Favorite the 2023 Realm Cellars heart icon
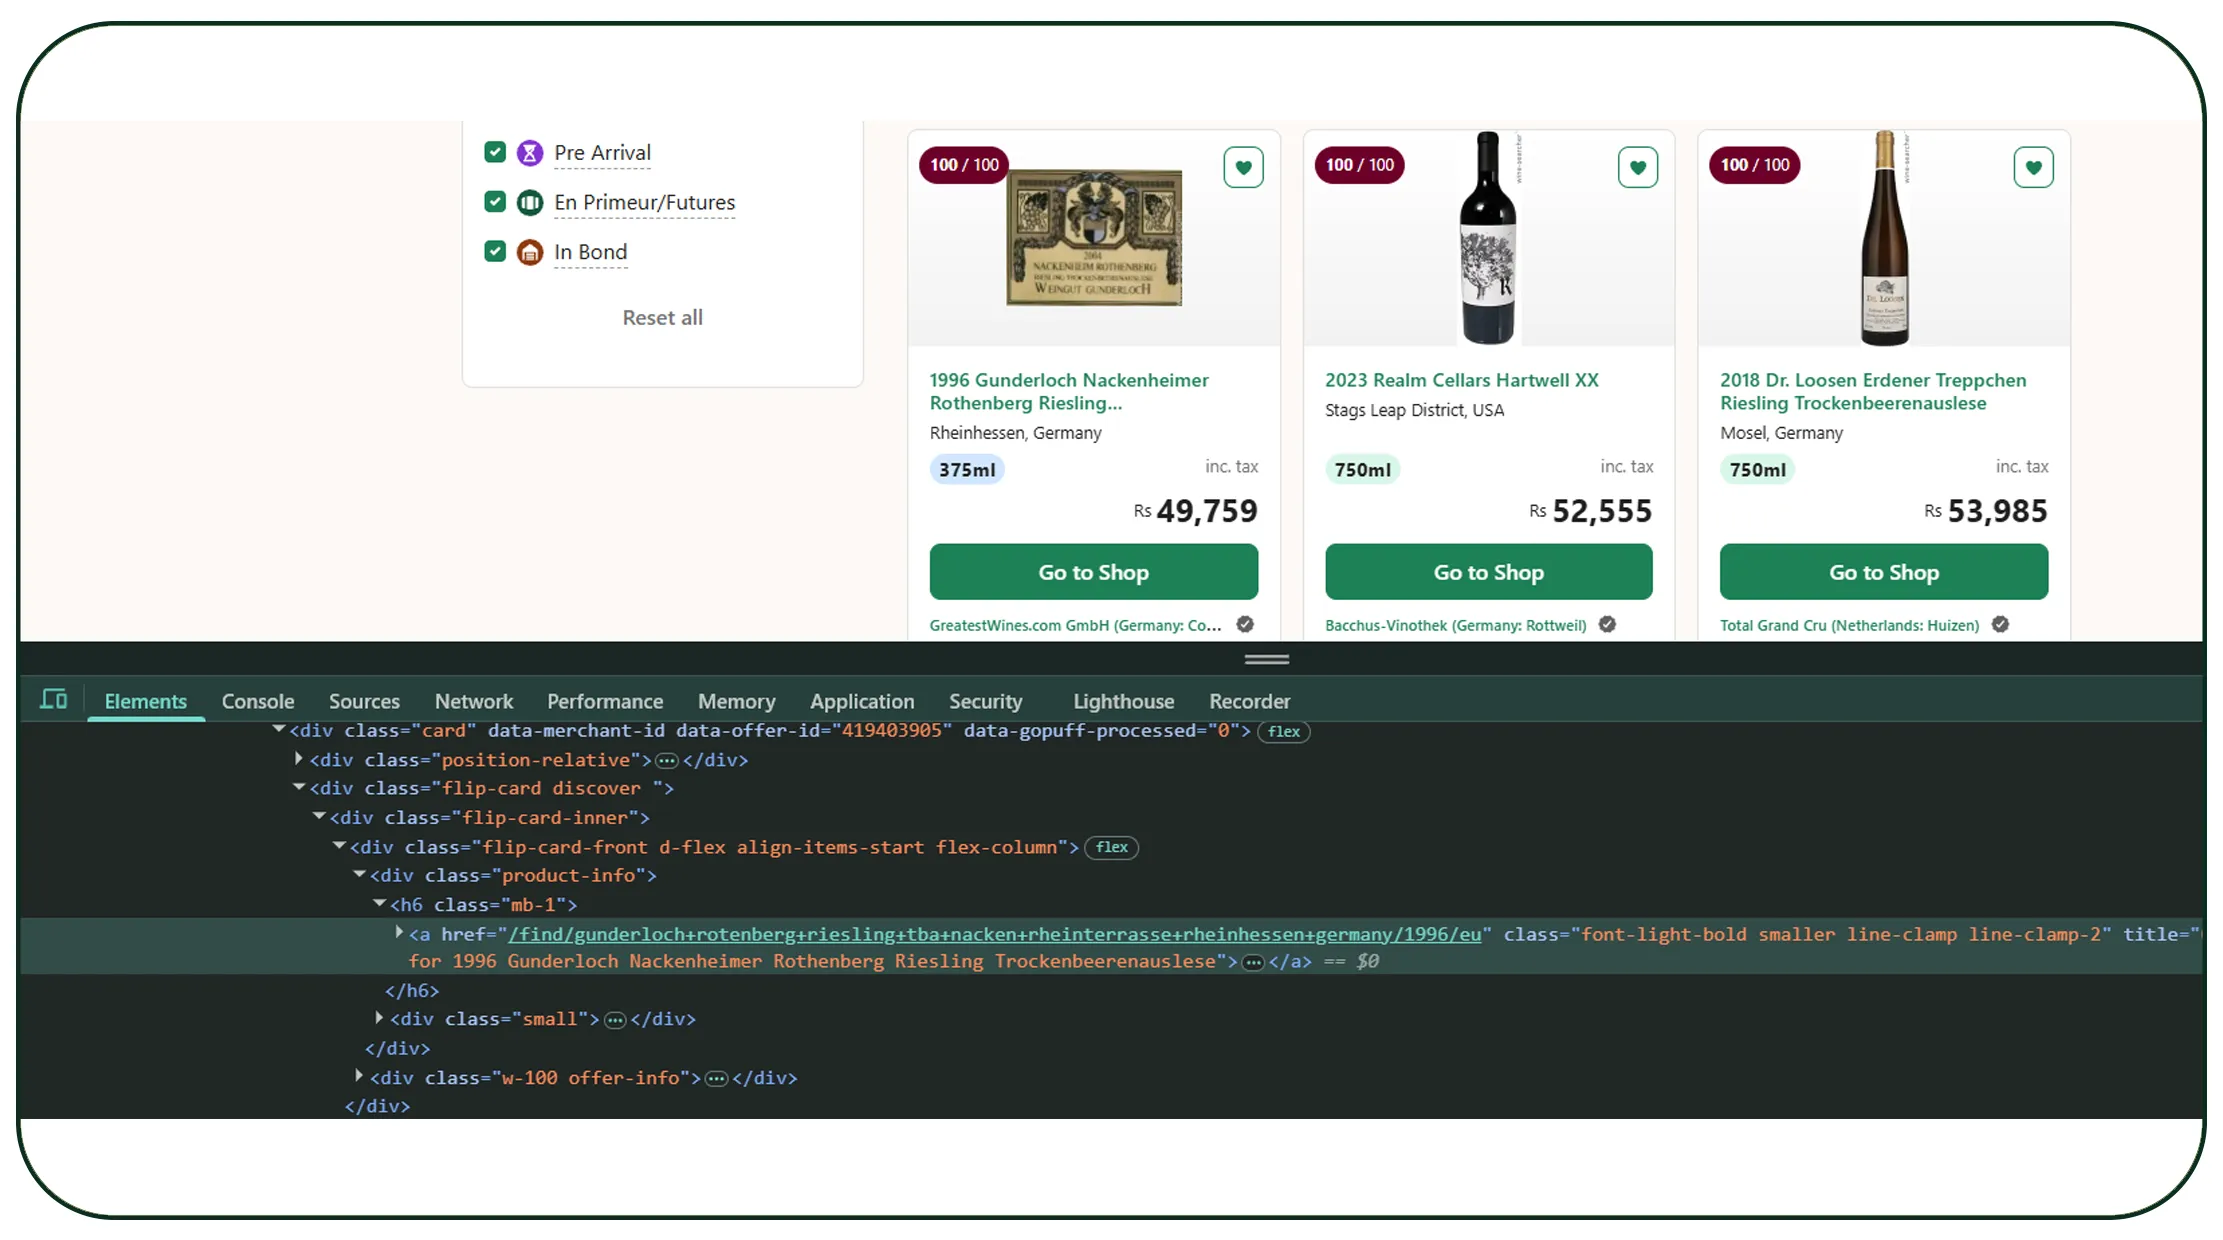Image resolution: width=2223 pixels, height=1240 pixels. click(x=1638, y=167)
